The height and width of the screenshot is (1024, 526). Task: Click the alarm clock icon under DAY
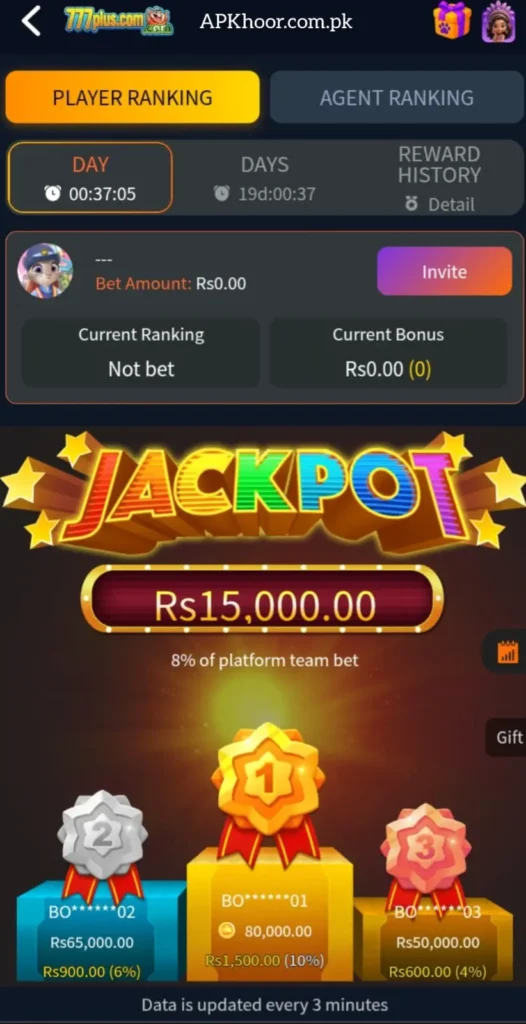tap(52, 194)
